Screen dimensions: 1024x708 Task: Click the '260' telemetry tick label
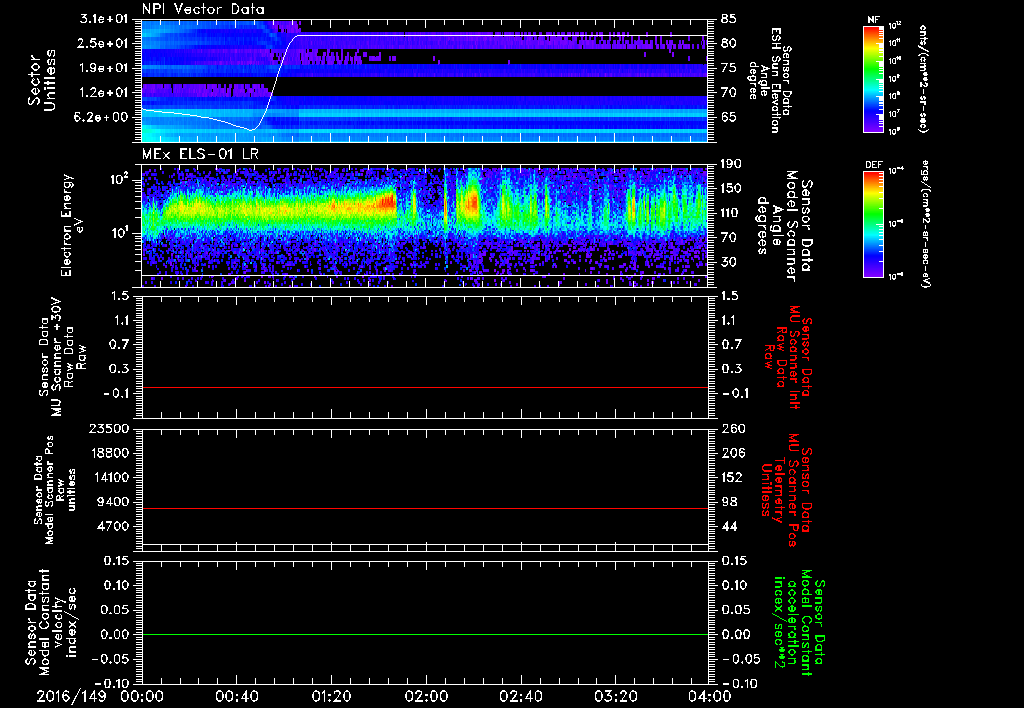point(732,428)
